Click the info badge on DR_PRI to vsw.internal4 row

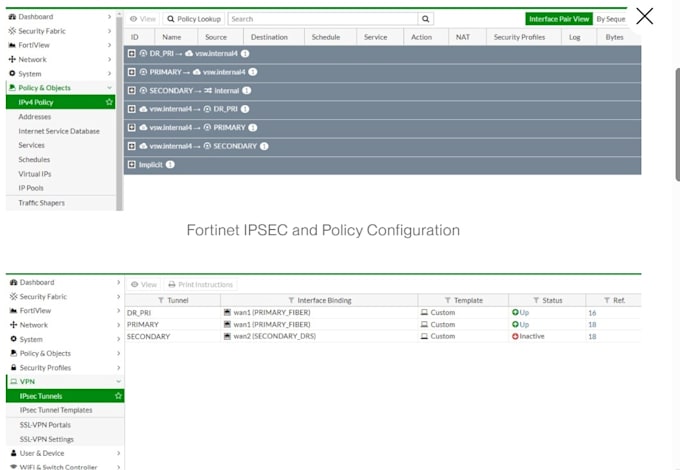(x=245, y=53)
